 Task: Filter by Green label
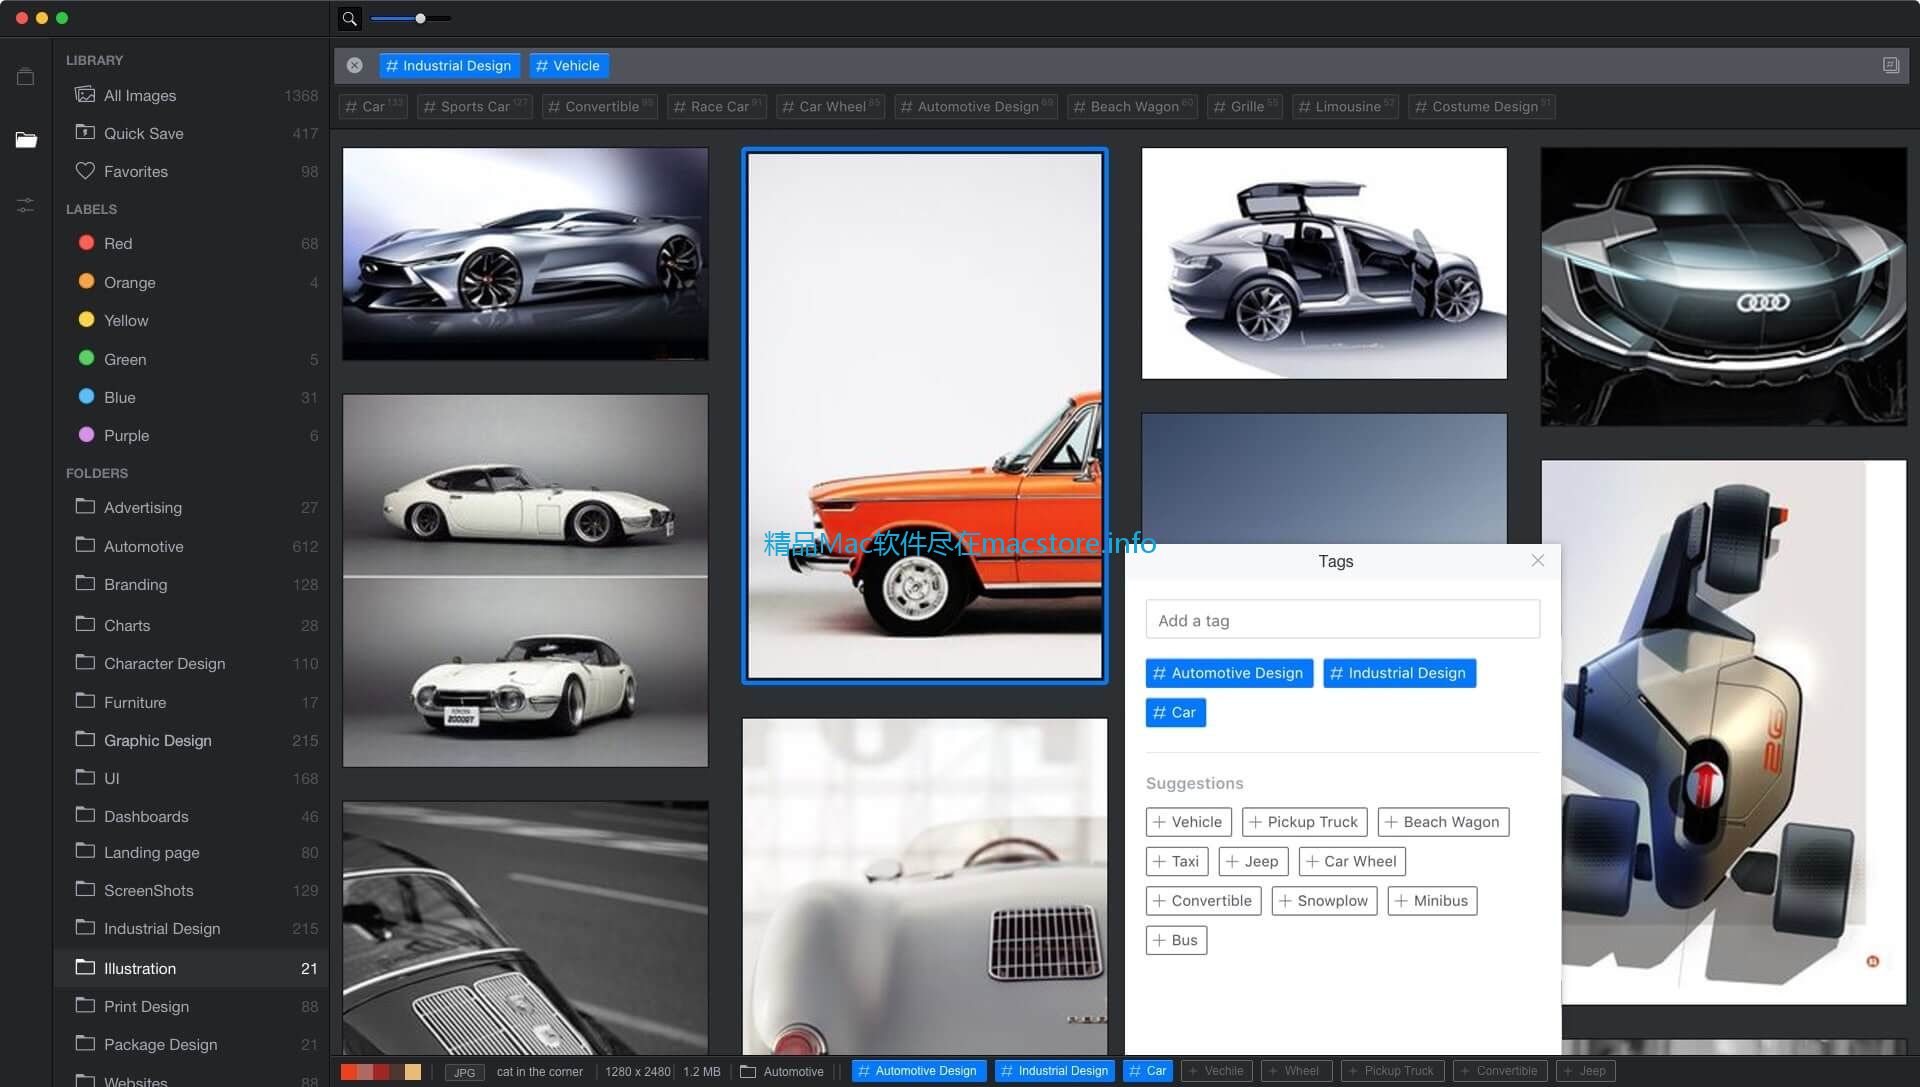coord(192,359)
